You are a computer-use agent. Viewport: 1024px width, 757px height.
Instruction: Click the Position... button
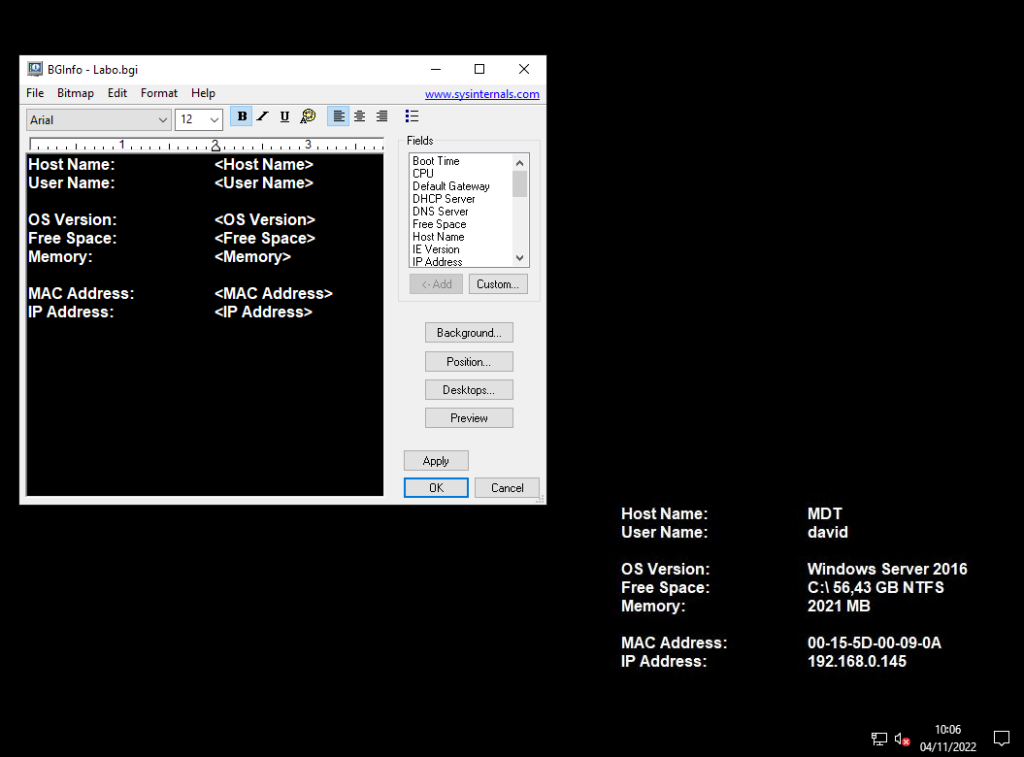[x=469, y=362]
